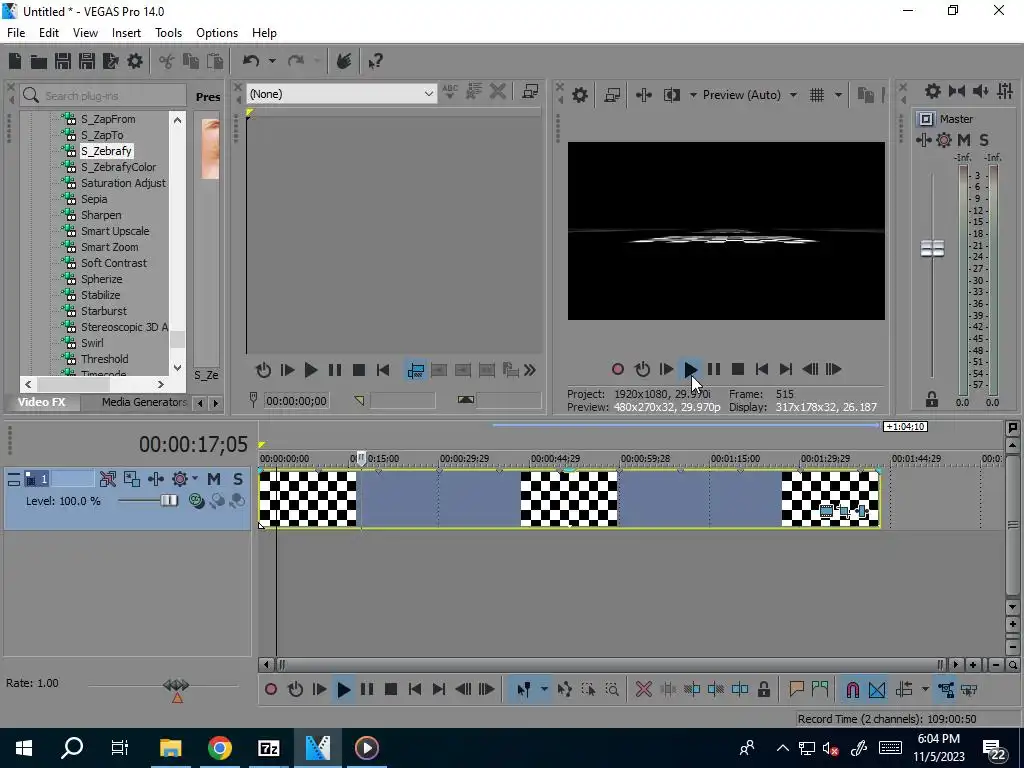
Task: Open Video Output FX in preview toolbar
Action: [x=643, y=95]
